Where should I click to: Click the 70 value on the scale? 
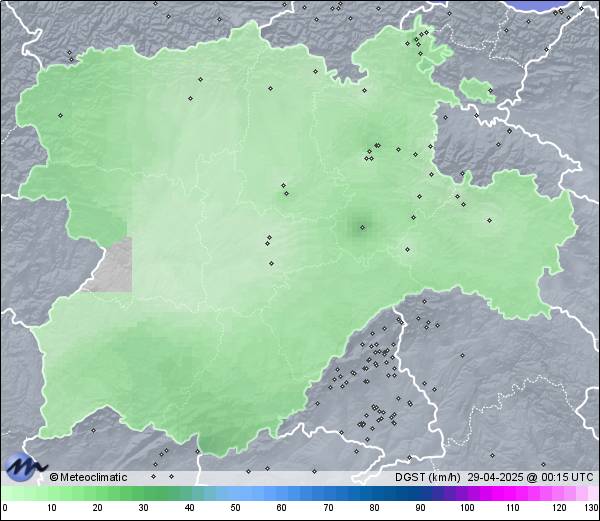coord(328,508)
